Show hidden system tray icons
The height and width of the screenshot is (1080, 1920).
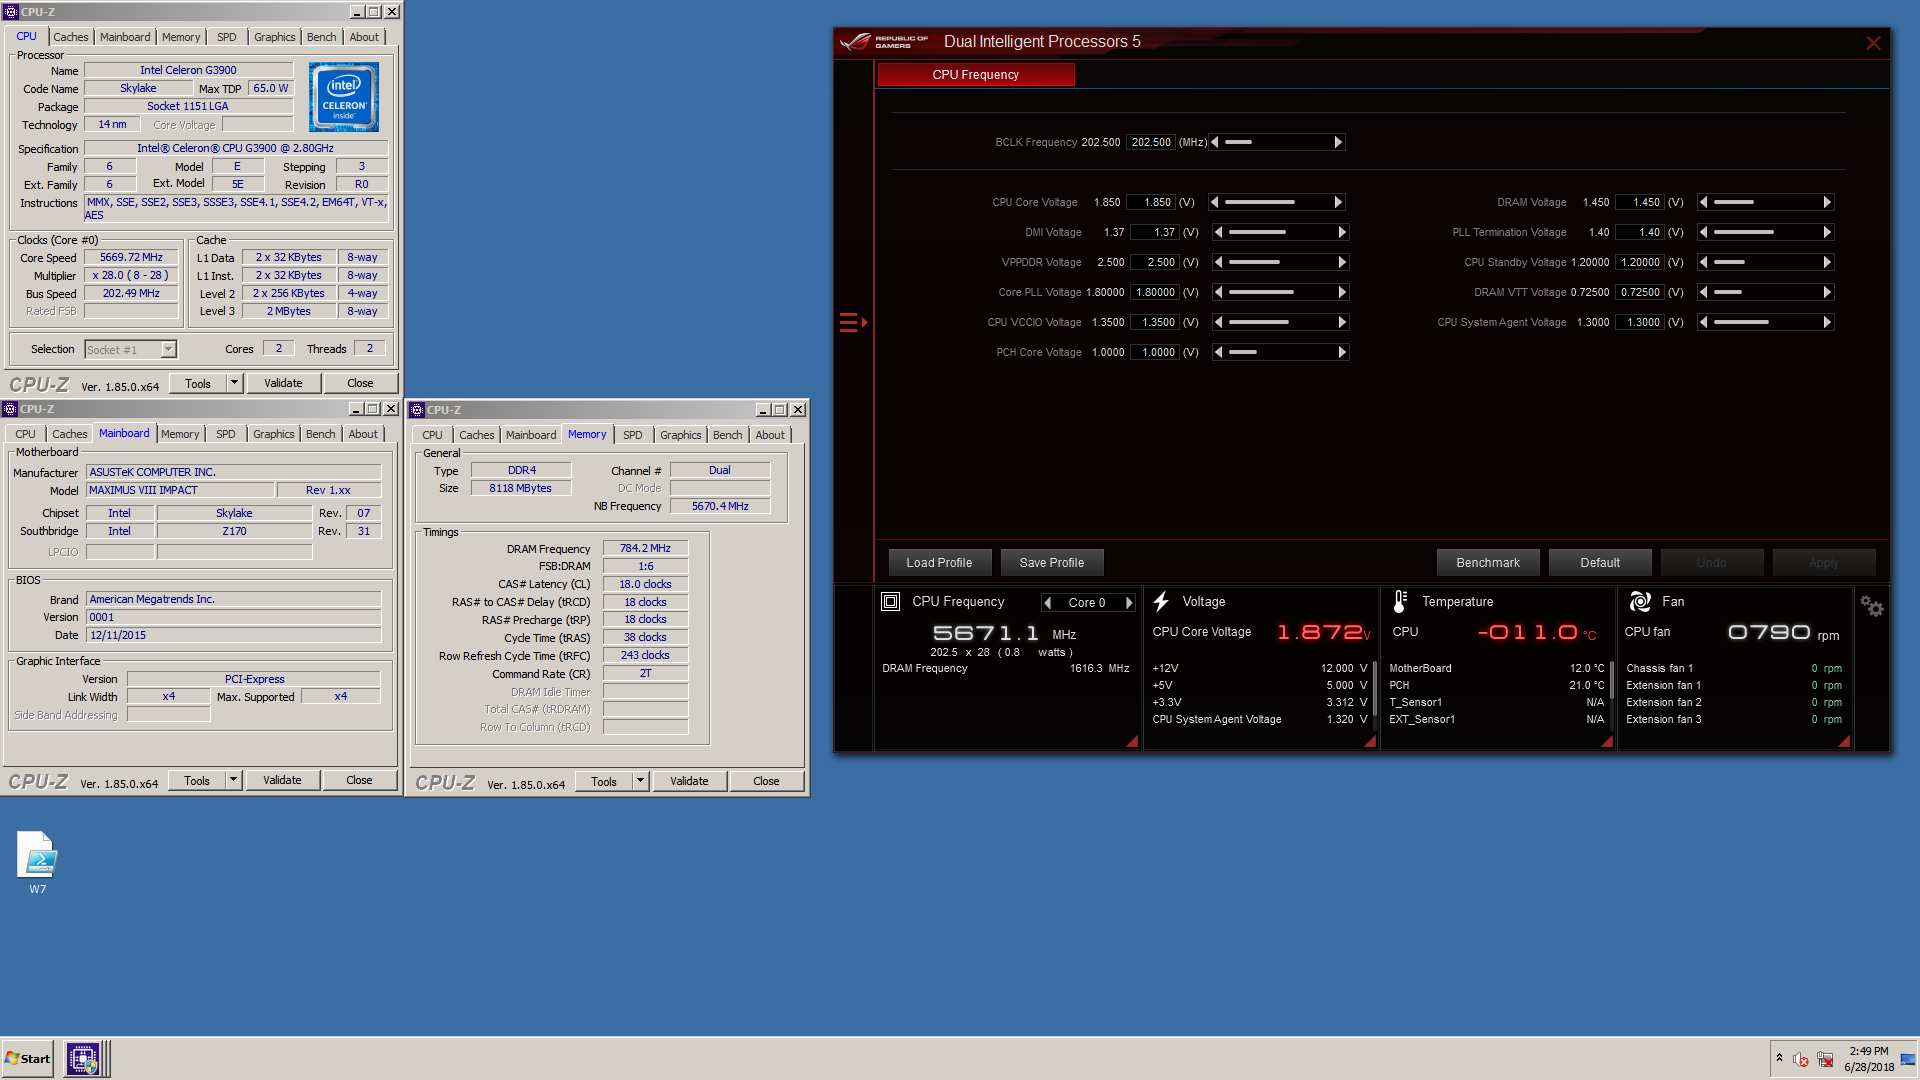pyautogui.click(x=1779, y=1058)
